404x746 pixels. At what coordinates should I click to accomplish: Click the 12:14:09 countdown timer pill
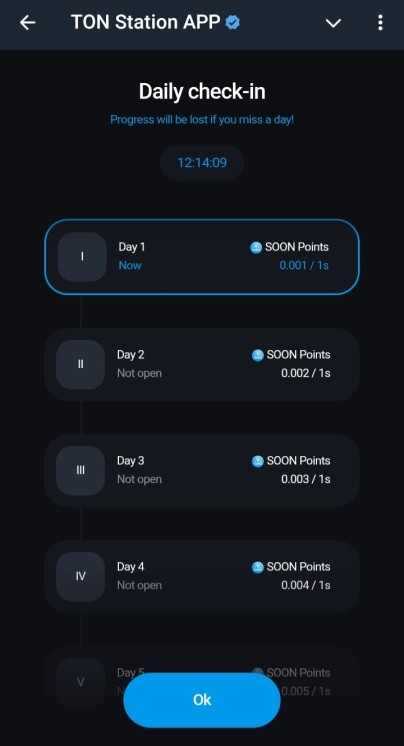click(202, 163)
